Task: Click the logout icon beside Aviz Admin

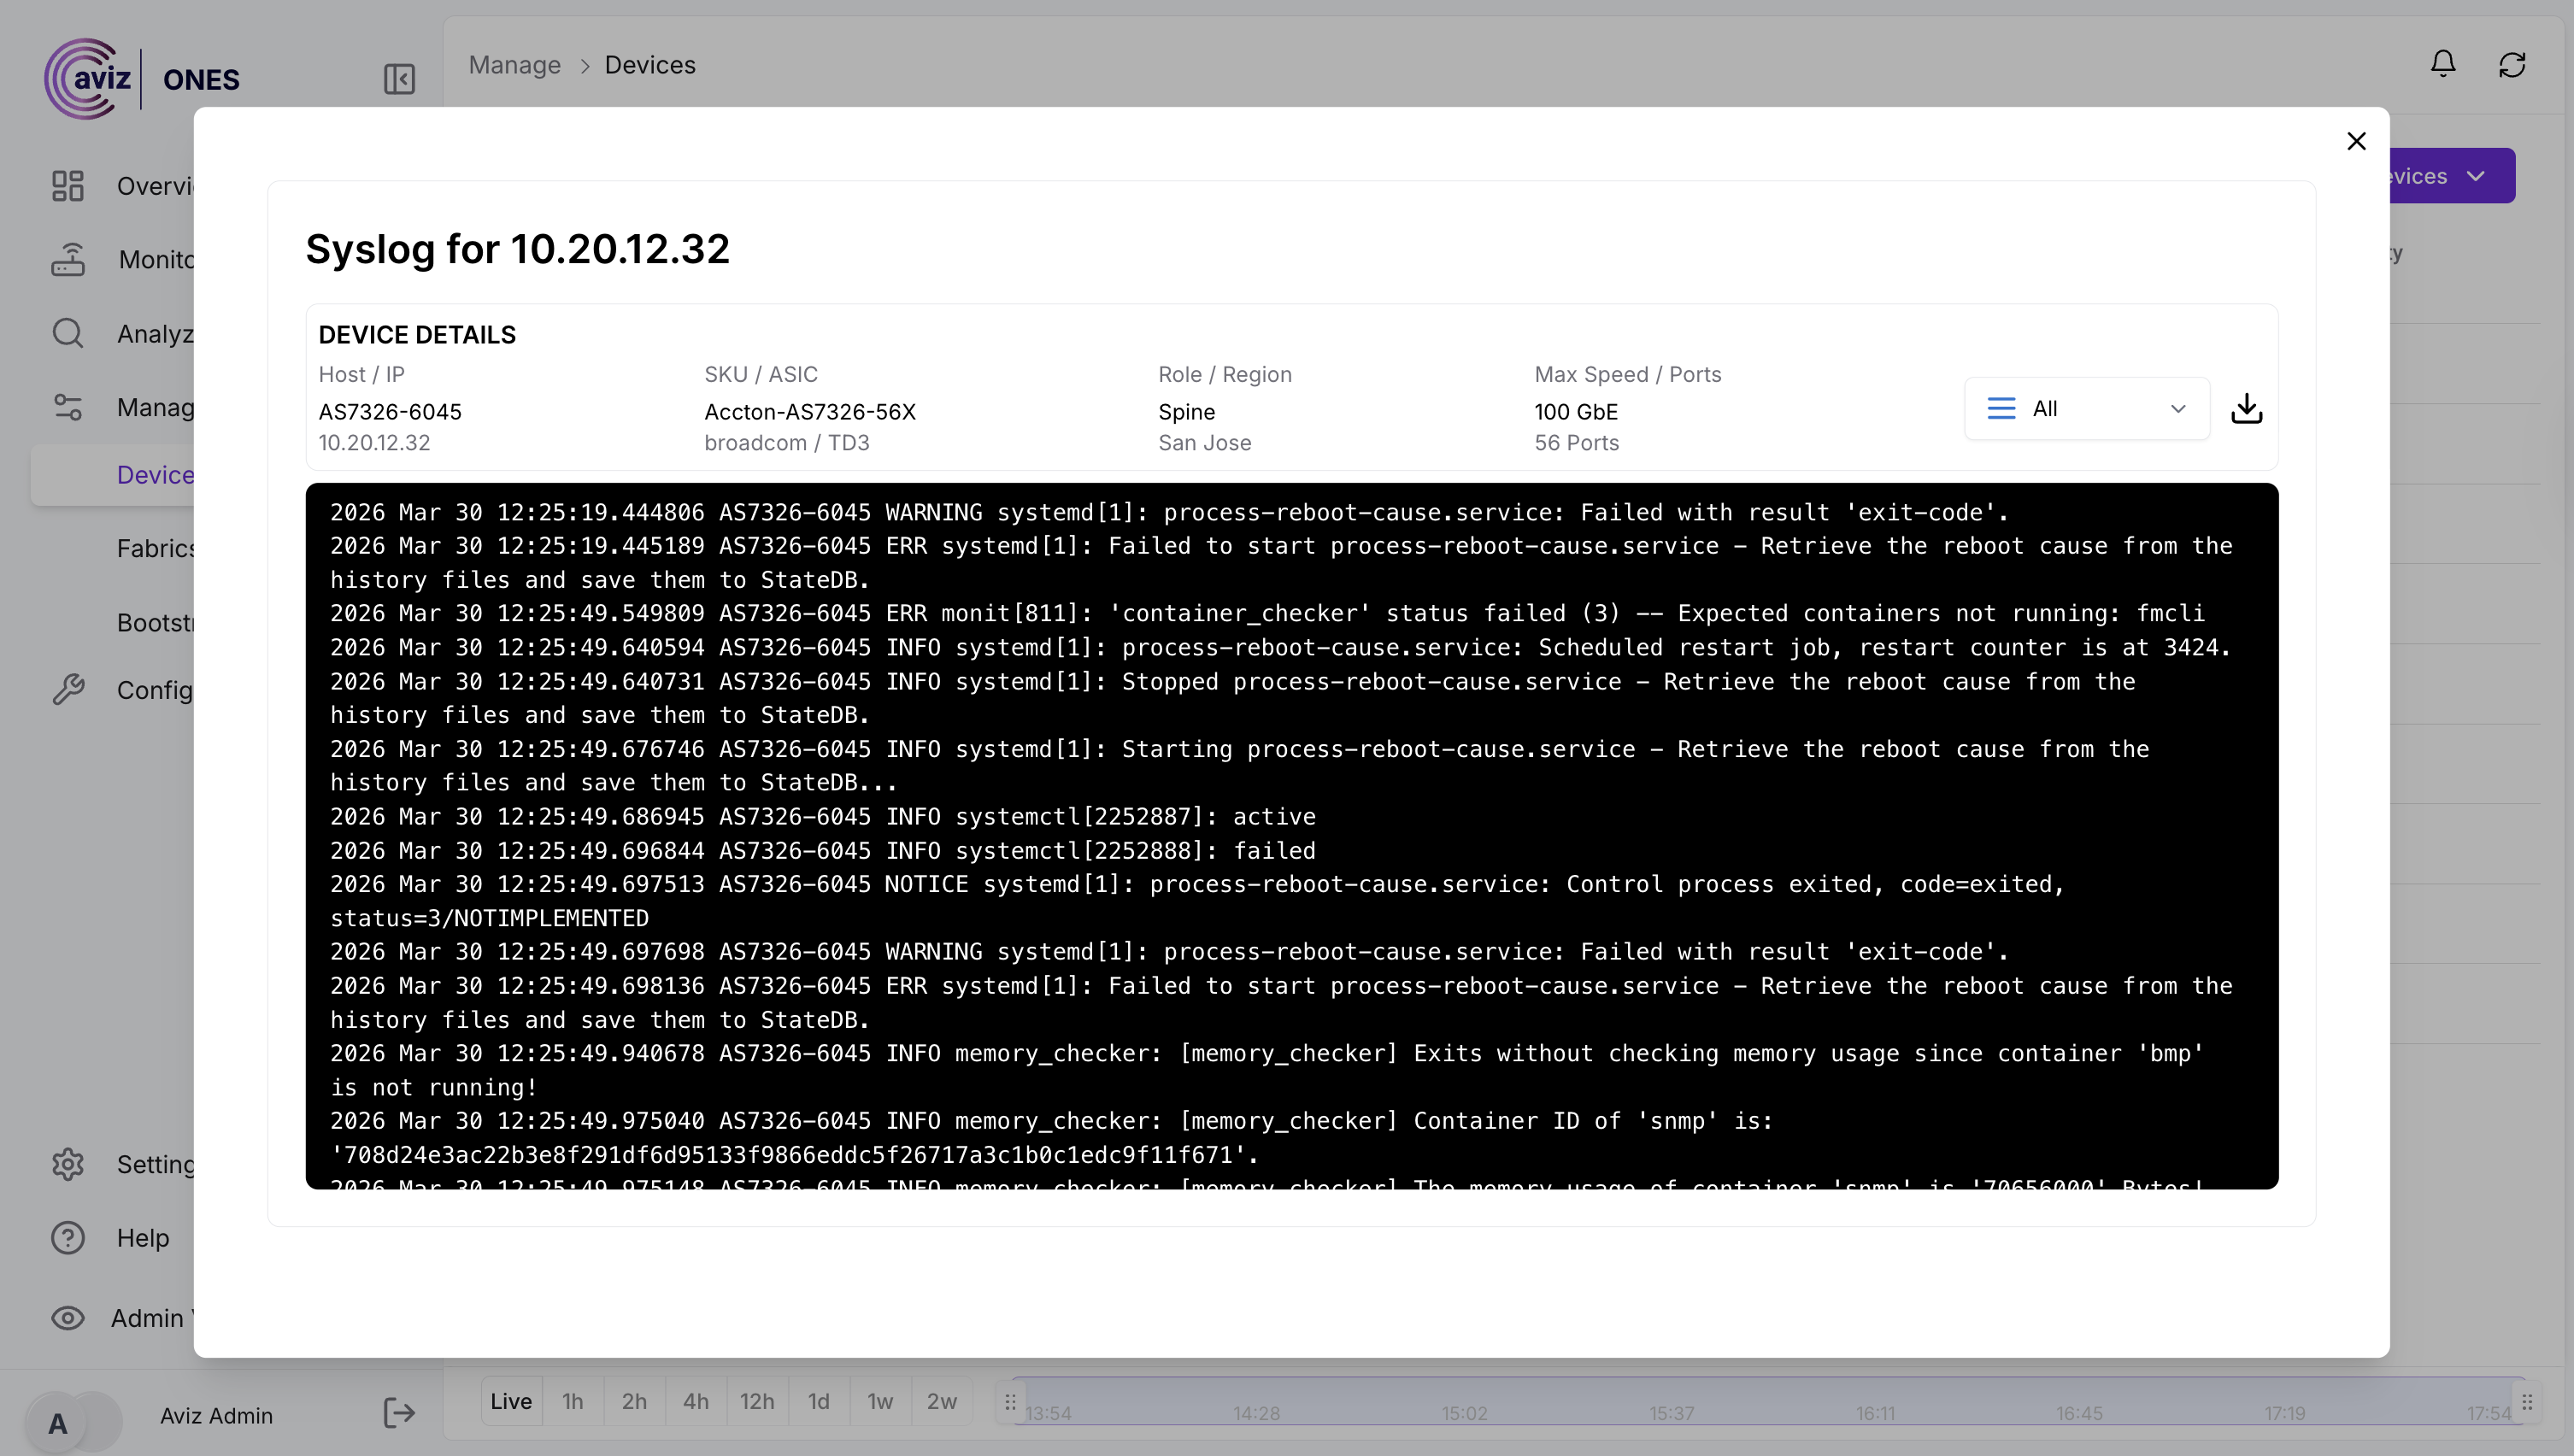Action: (399, 1413)
